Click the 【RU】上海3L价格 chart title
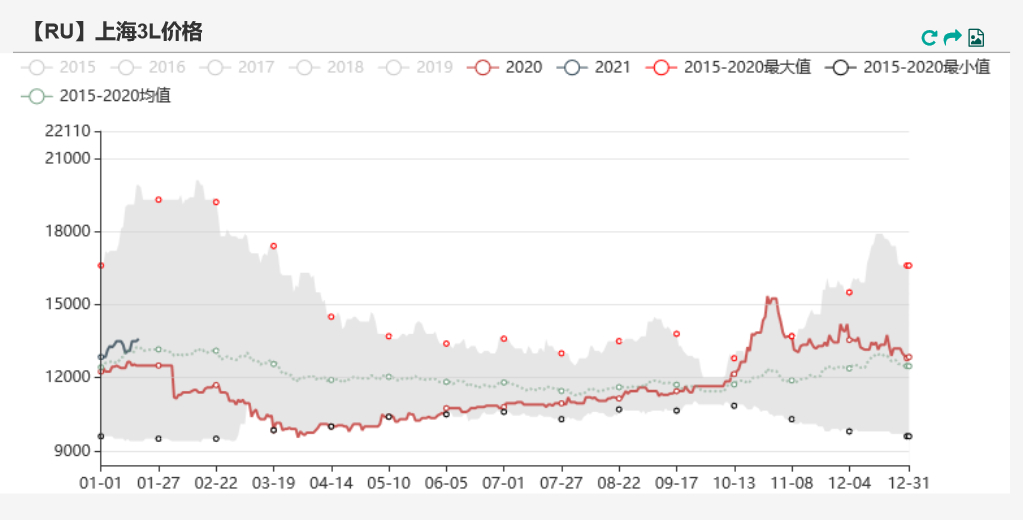 point(116,31)
